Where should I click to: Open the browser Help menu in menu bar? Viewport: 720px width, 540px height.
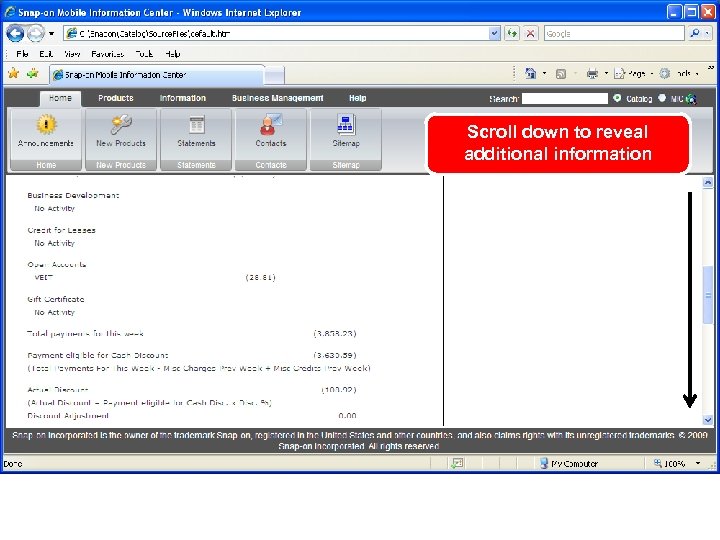pyautogui.click(x=173, y=54)
